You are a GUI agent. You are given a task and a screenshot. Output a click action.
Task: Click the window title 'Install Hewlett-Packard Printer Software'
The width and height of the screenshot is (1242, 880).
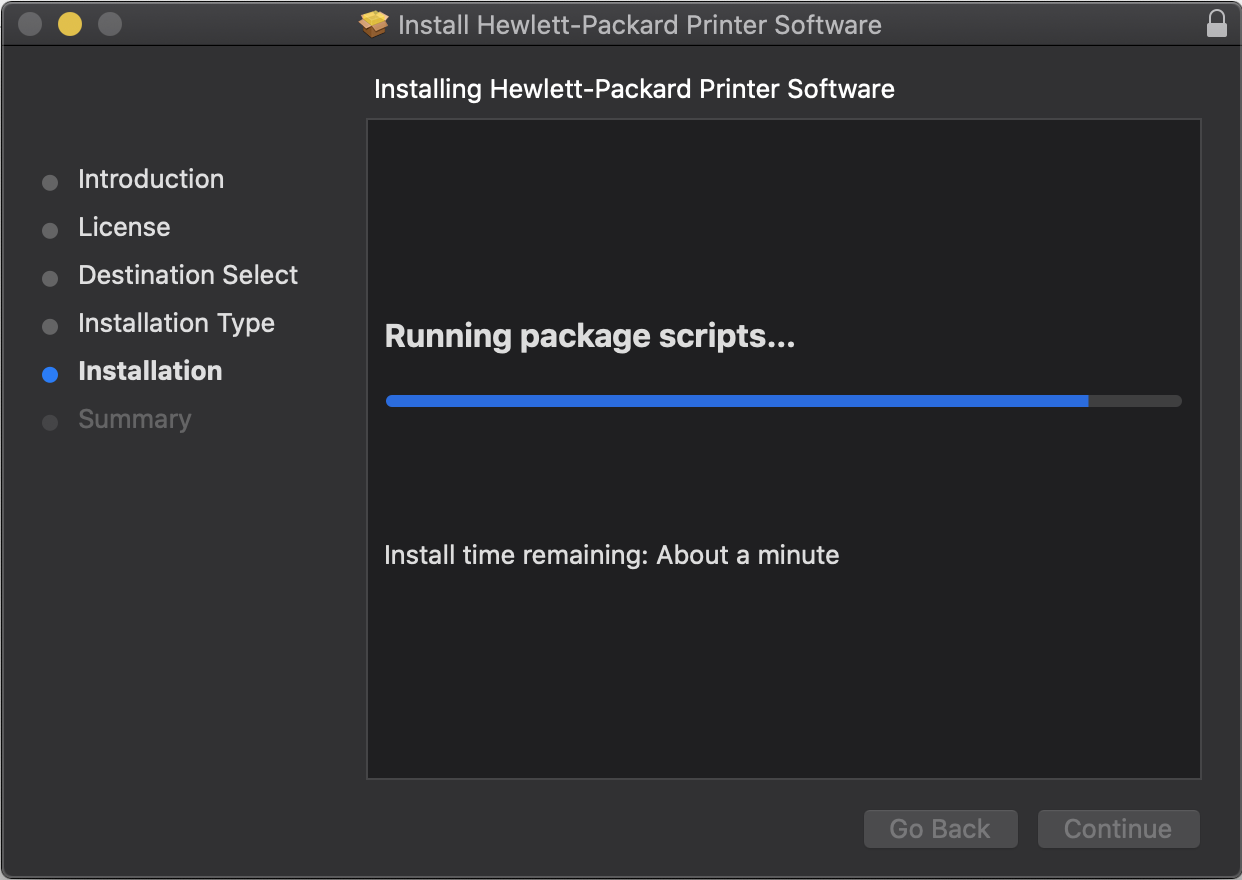point(640,25)
